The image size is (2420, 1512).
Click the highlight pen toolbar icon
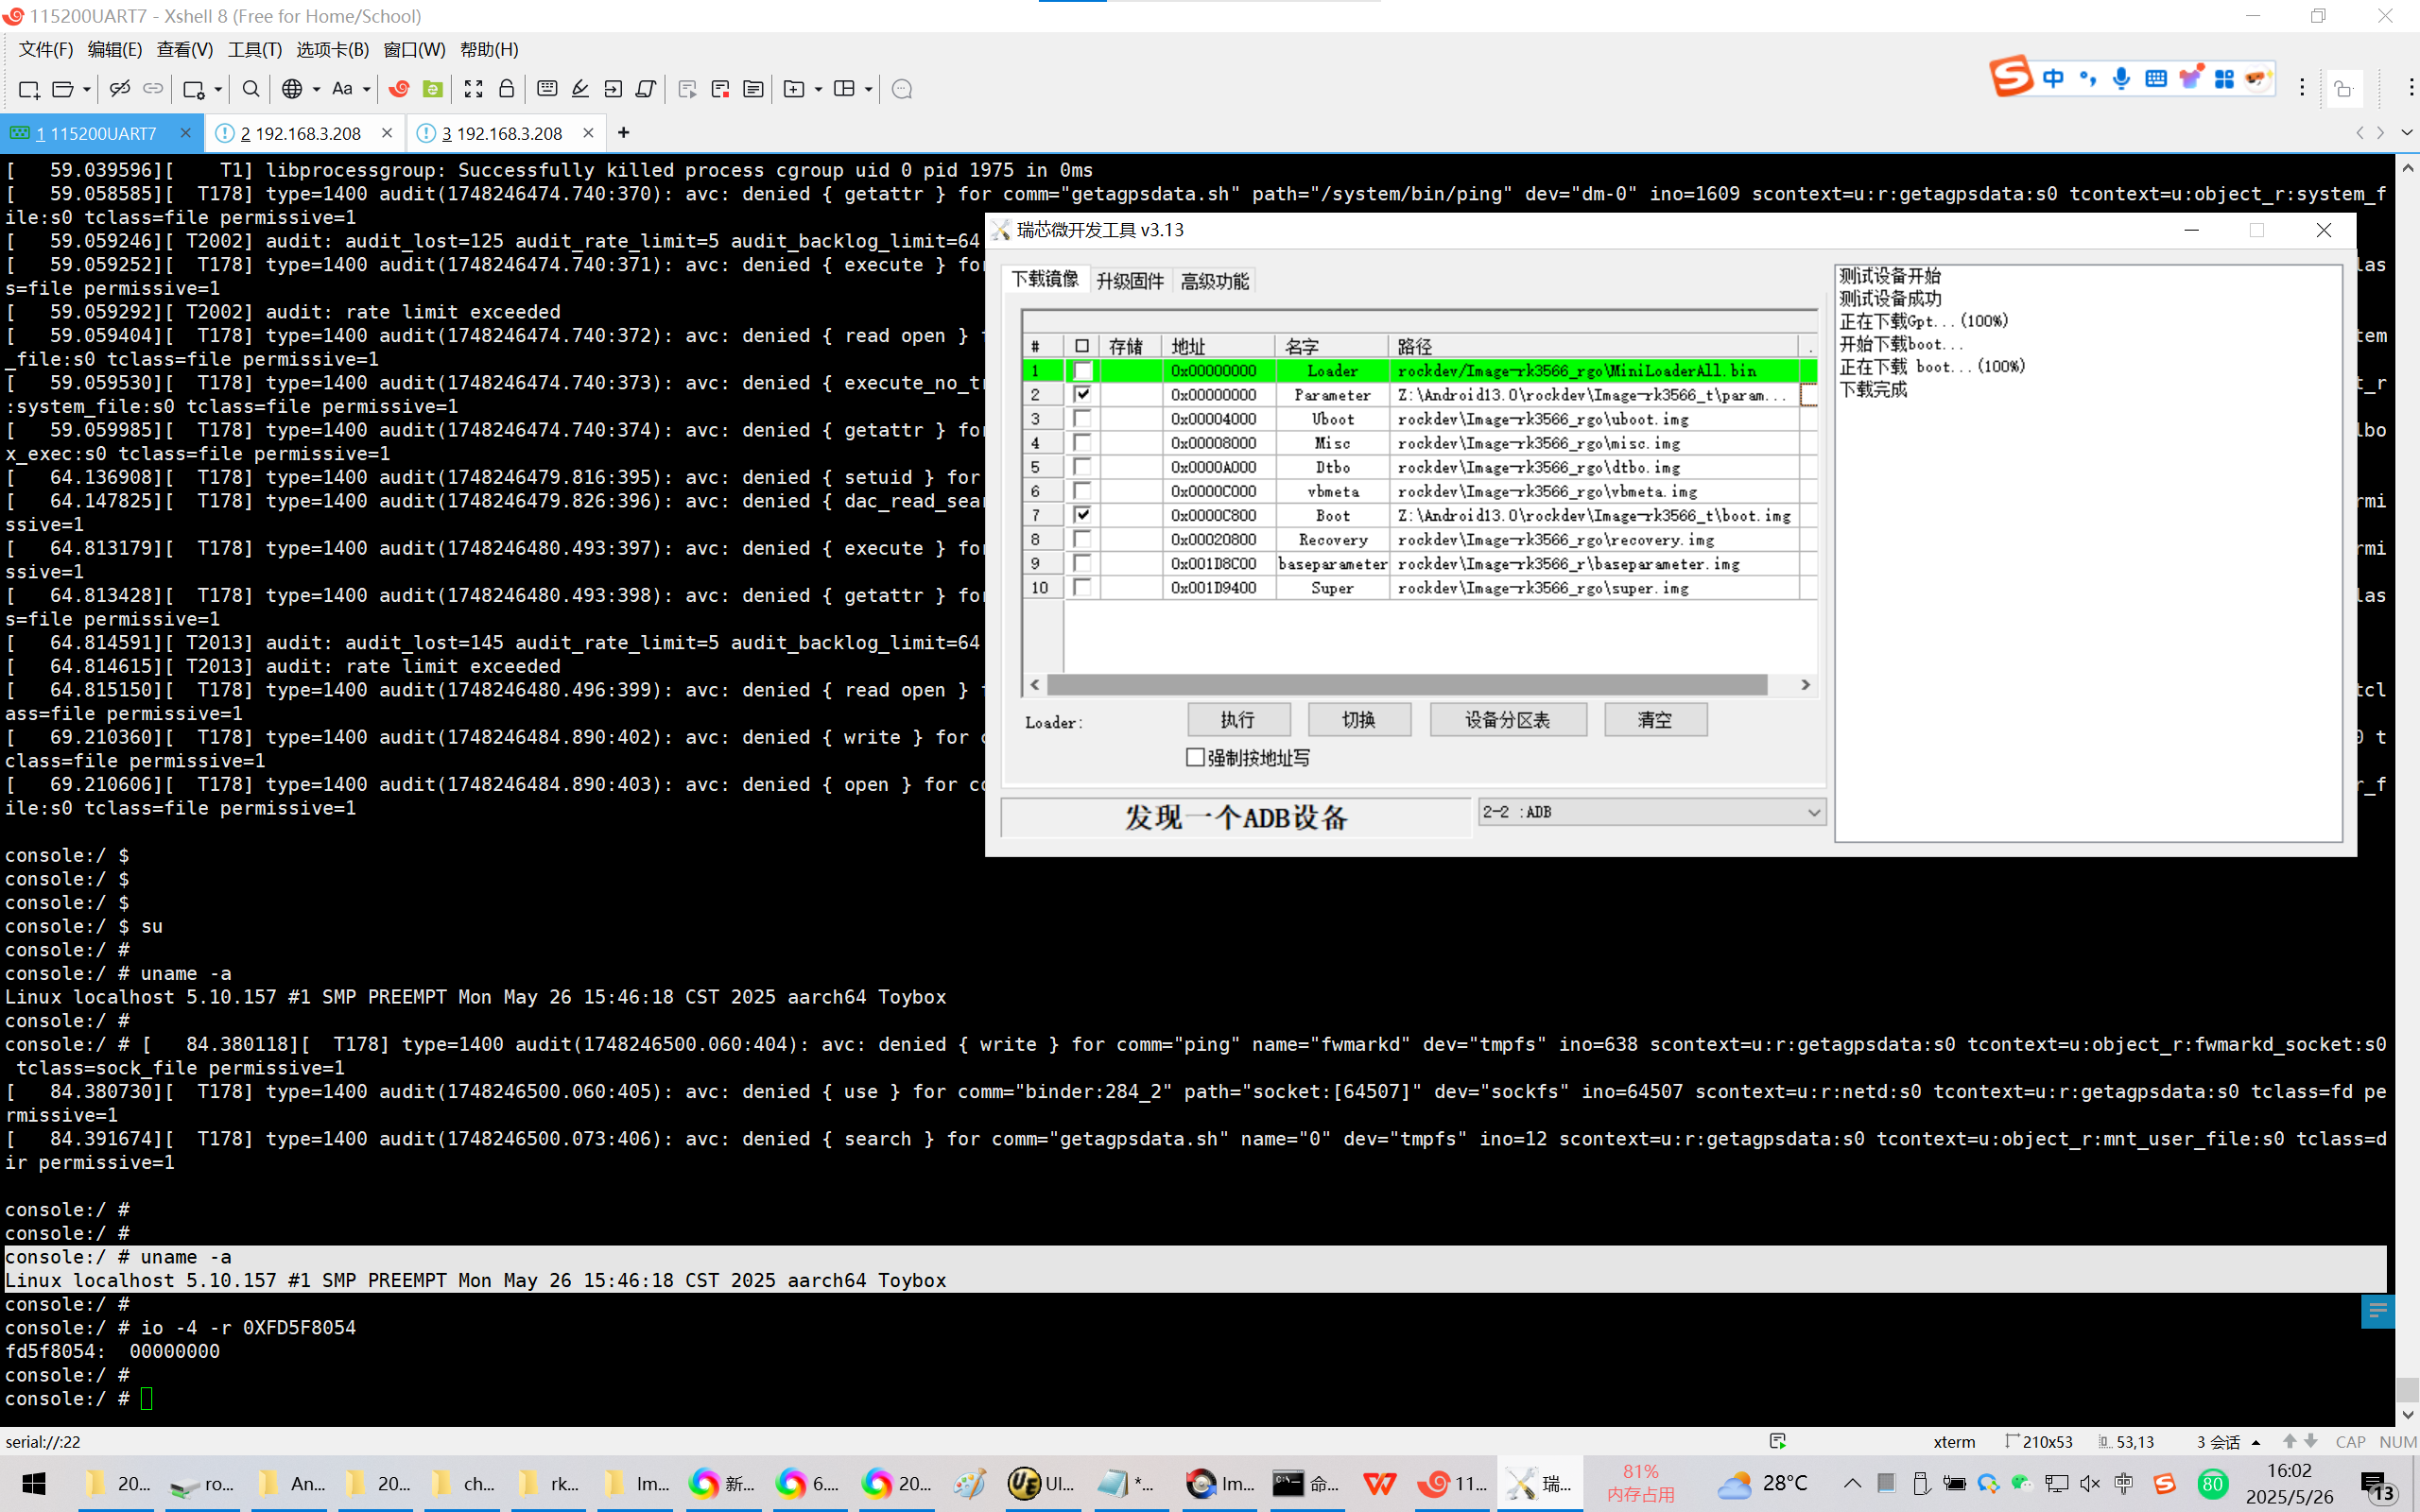tap(580, 89)
